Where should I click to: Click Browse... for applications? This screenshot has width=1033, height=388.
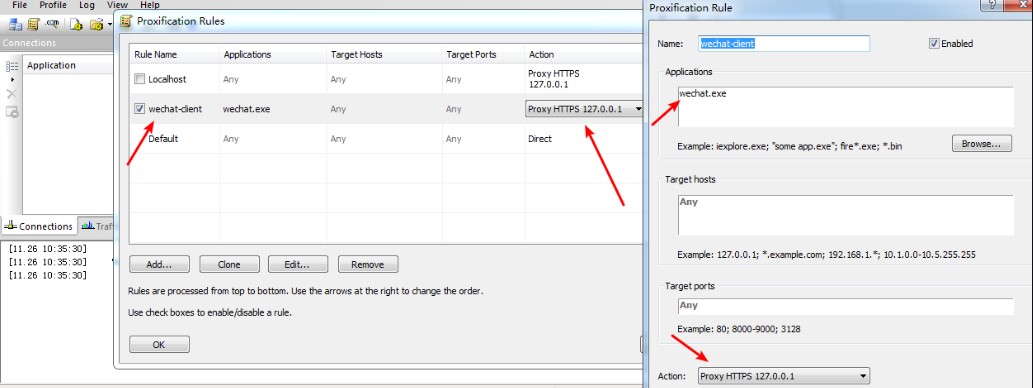(x=982, y=143)
